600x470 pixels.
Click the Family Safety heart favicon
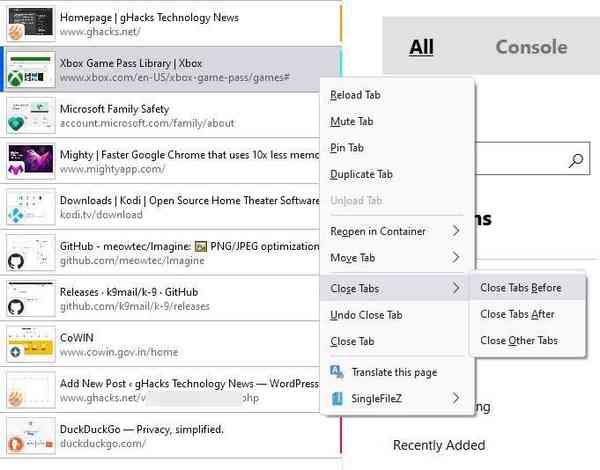[x=16, y=124]
